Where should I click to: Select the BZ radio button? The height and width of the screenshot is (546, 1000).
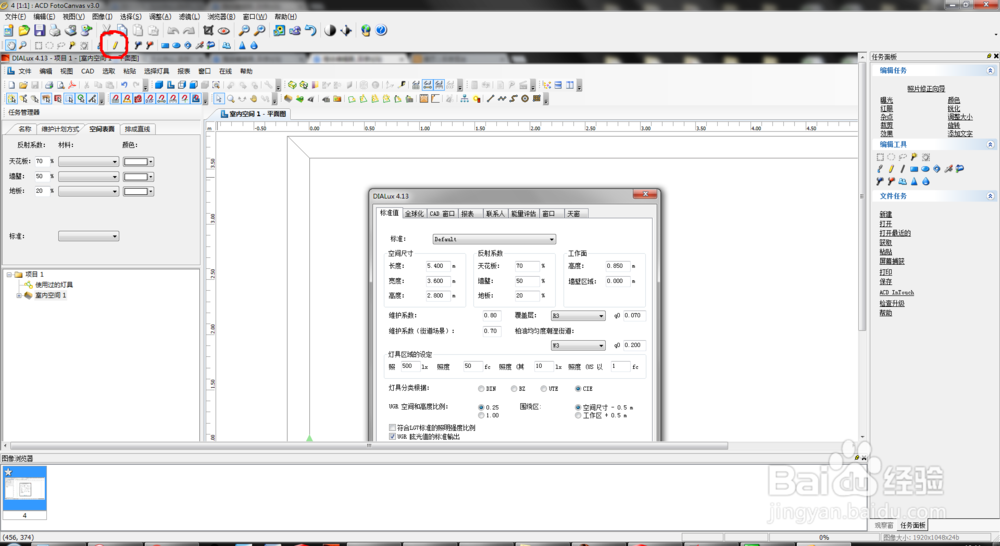[x=513, y=388]
